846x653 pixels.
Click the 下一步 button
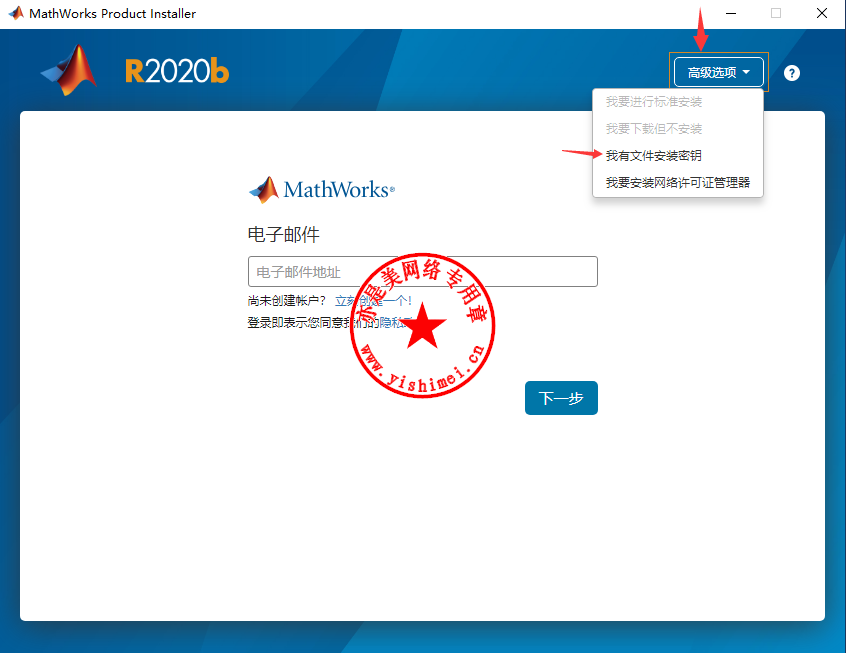tap(561, 398)
